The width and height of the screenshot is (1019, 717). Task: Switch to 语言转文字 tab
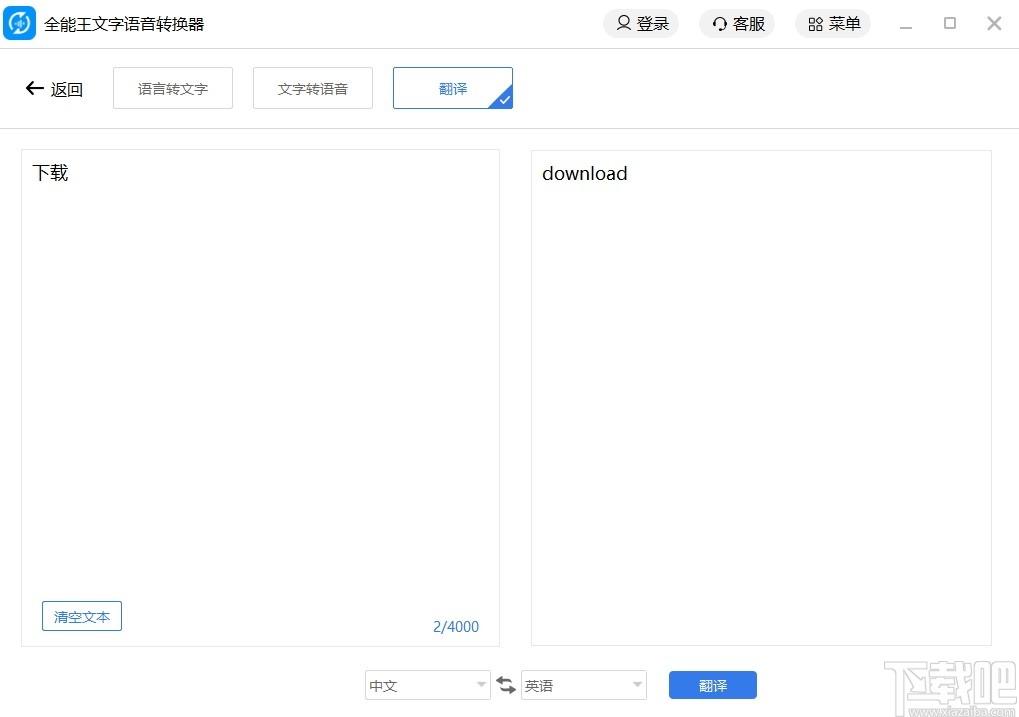[173, 88]
